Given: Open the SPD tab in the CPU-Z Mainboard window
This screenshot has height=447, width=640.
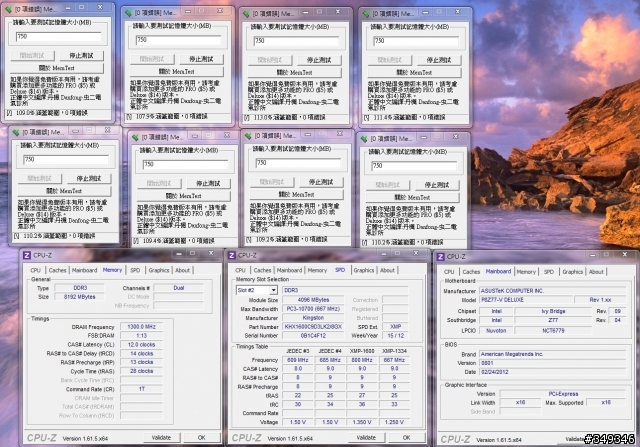Looking at the screenshot, I should [x=549, y=272].
